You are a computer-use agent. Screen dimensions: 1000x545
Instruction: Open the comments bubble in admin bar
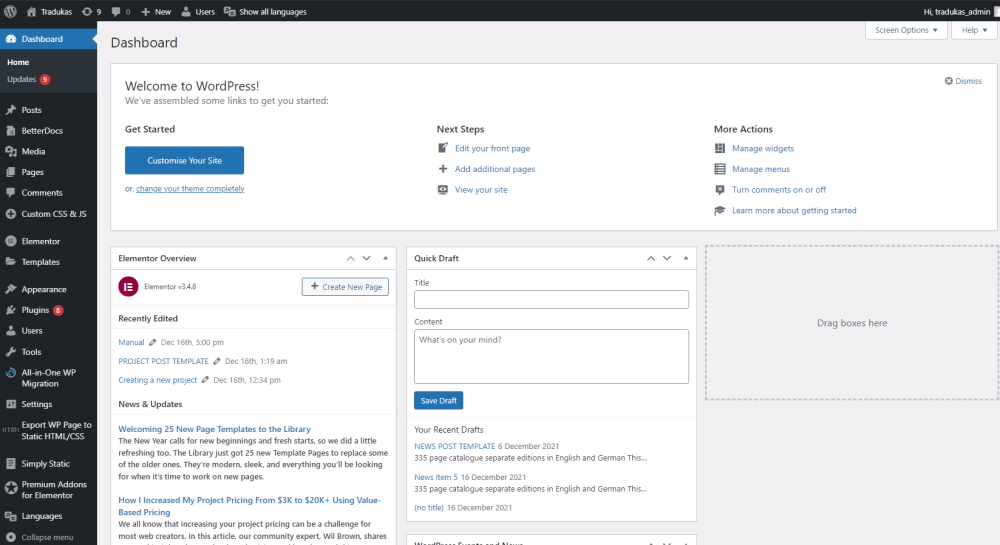115,11
